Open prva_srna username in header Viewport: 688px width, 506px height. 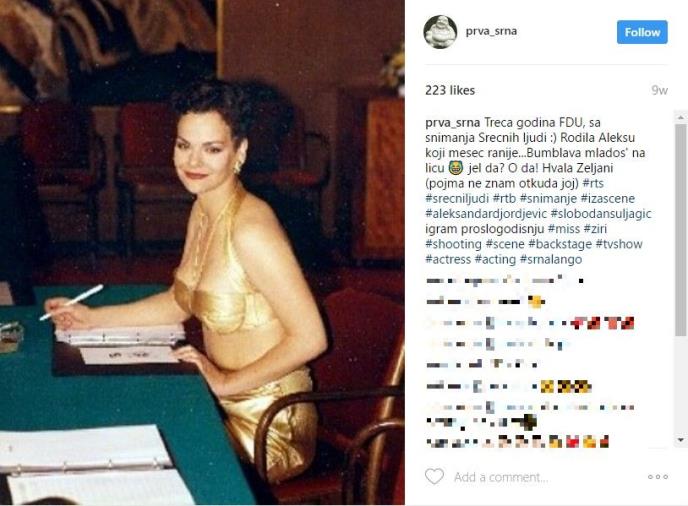(x=491, y=31)
